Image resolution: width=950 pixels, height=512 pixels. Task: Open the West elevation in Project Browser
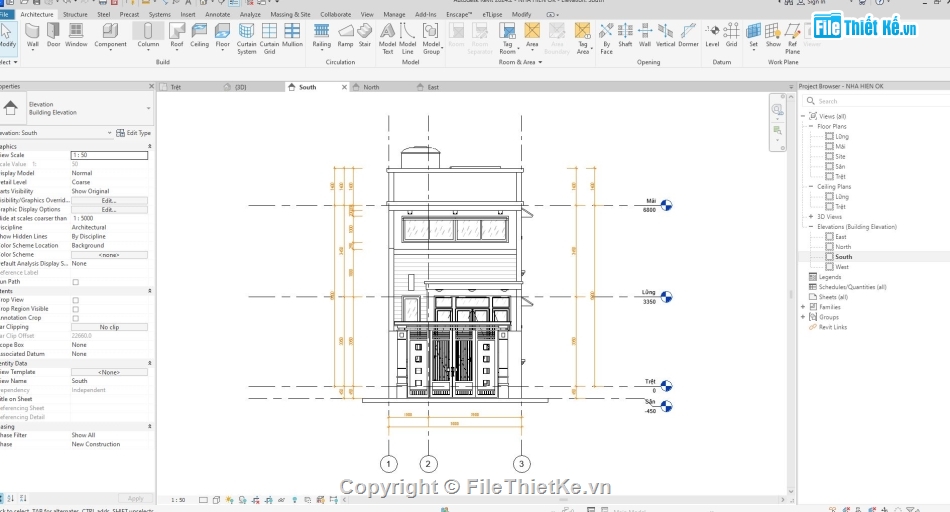coord(842,267)
